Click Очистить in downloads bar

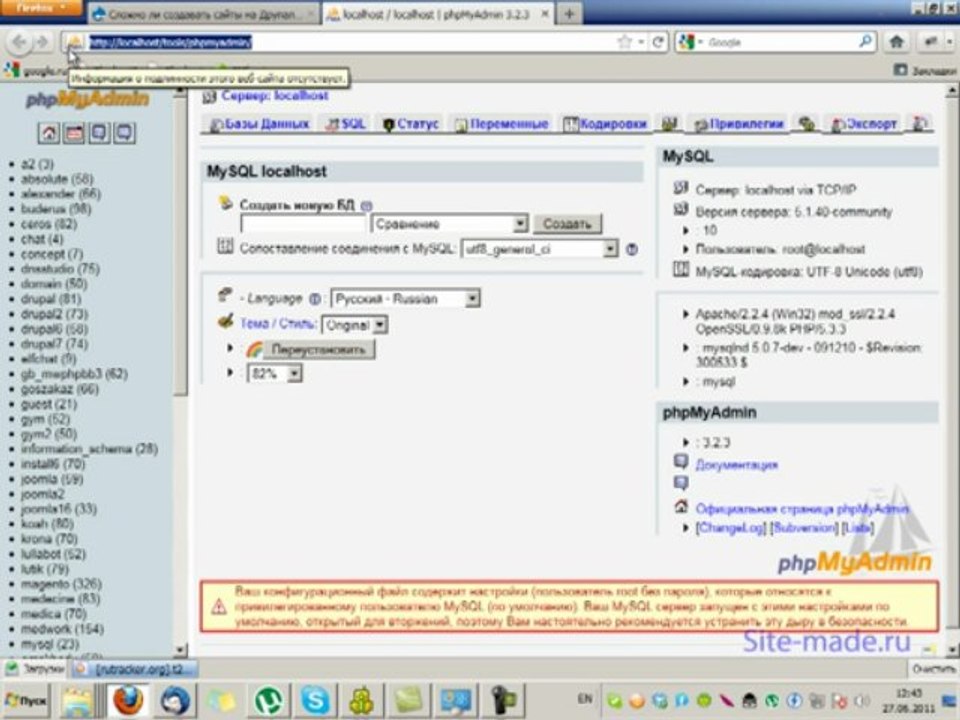click(x=932, y=669)
